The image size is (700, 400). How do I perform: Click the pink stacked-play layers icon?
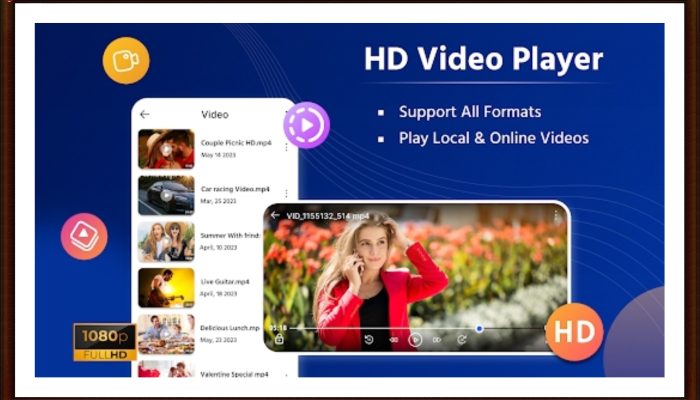tap(84, 236)
